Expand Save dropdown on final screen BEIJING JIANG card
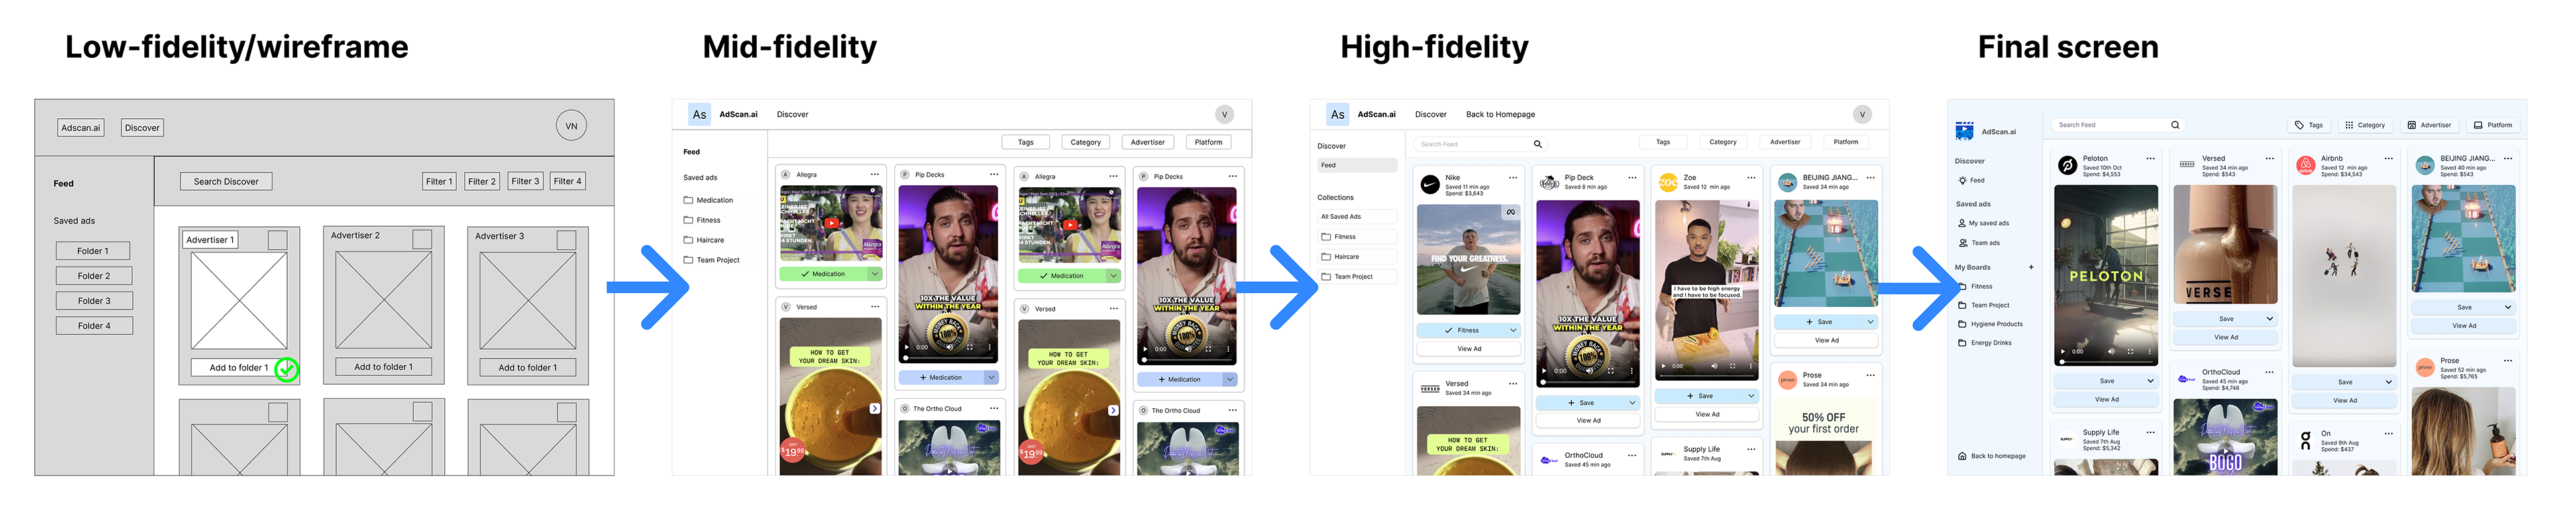 [2507, 307]
